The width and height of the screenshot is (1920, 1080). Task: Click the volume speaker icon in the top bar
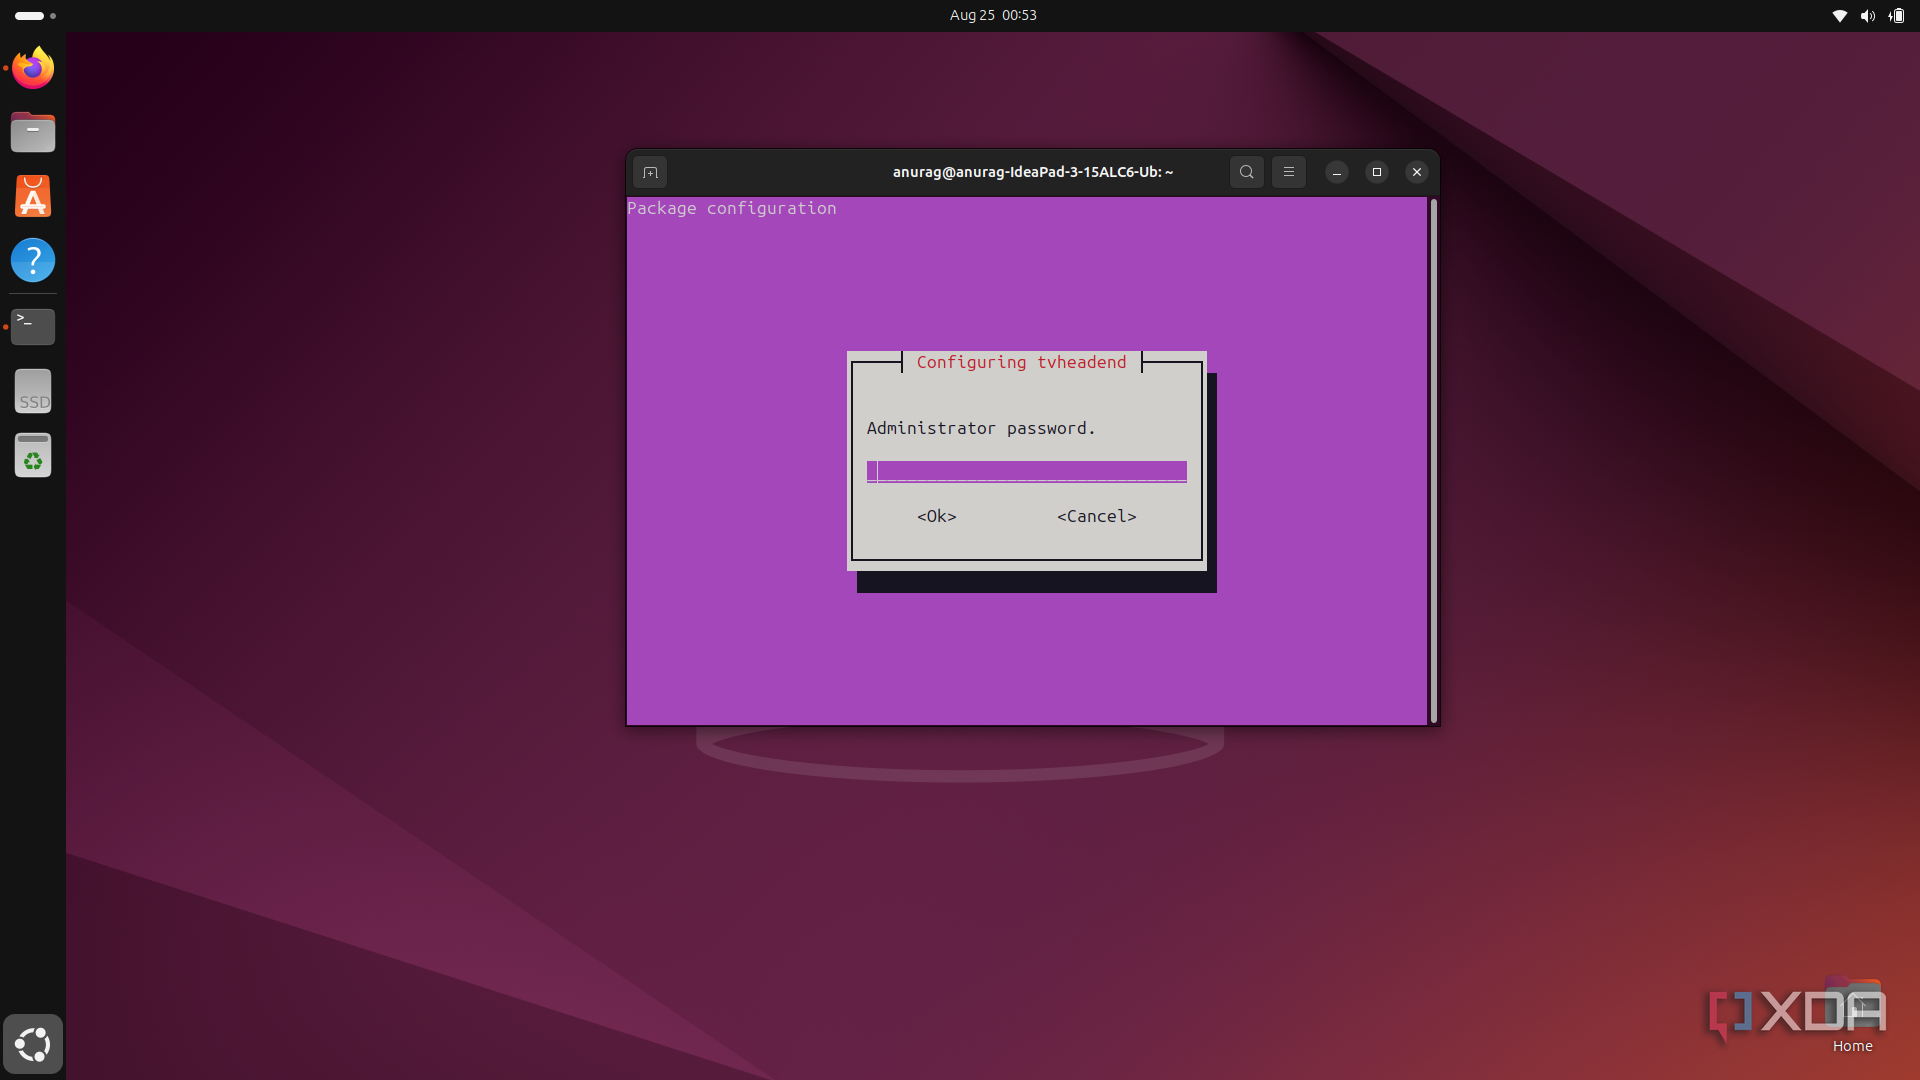pos(1867,15)
